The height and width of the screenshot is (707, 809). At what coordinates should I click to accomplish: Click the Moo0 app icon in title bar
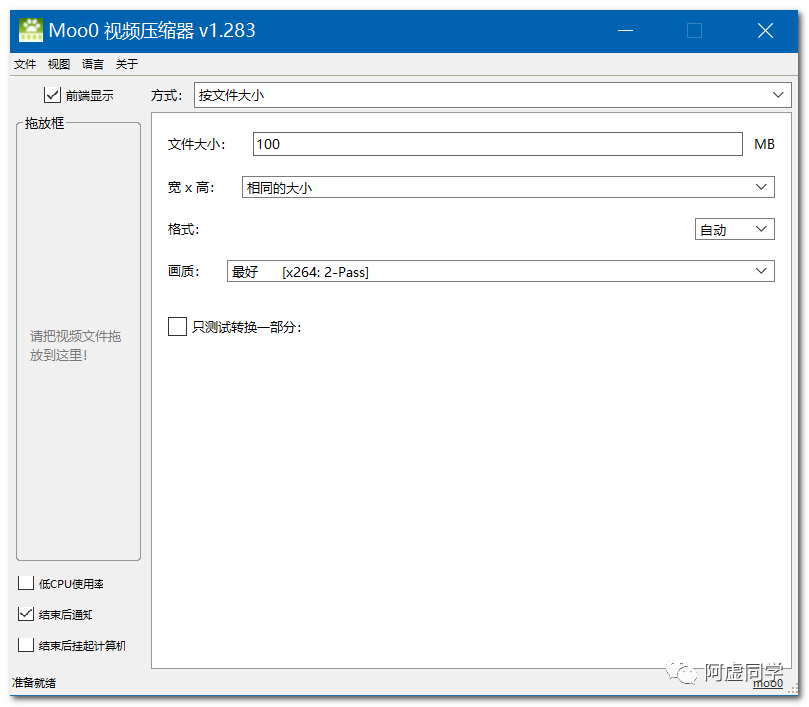tap(30, 30)
